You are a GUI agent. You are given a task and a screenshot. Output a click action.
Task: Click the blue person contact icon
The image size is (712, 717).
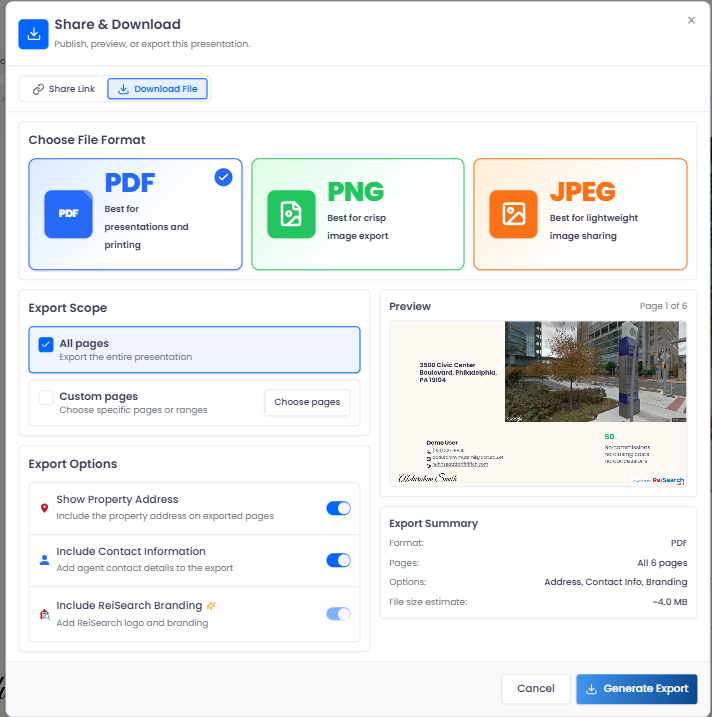pos(44,560)
